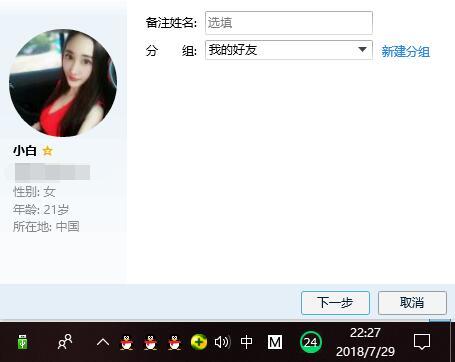Click the 备注姓名 remark name field

point(289,23)
